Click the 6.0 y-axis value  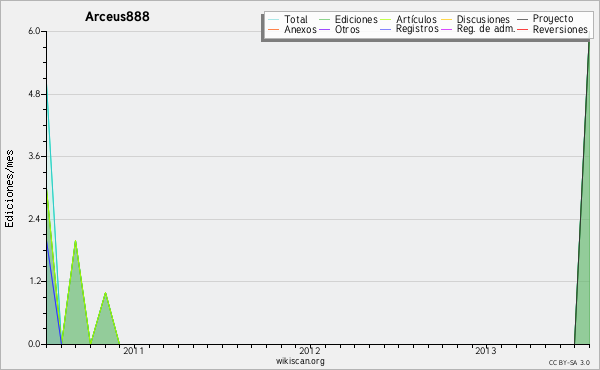point(34,31)
